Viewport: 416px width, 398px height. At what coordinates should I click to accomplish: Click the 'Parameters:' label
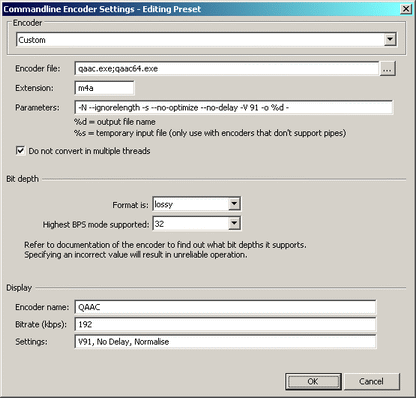point(37,108)
